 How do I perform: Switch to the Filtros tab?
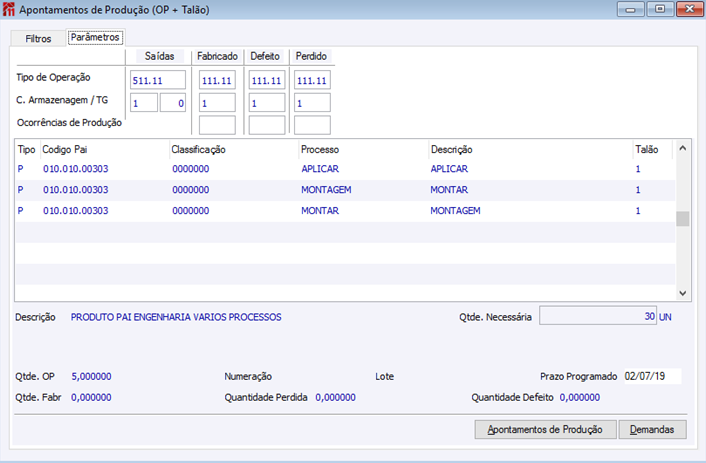(38, 38)
